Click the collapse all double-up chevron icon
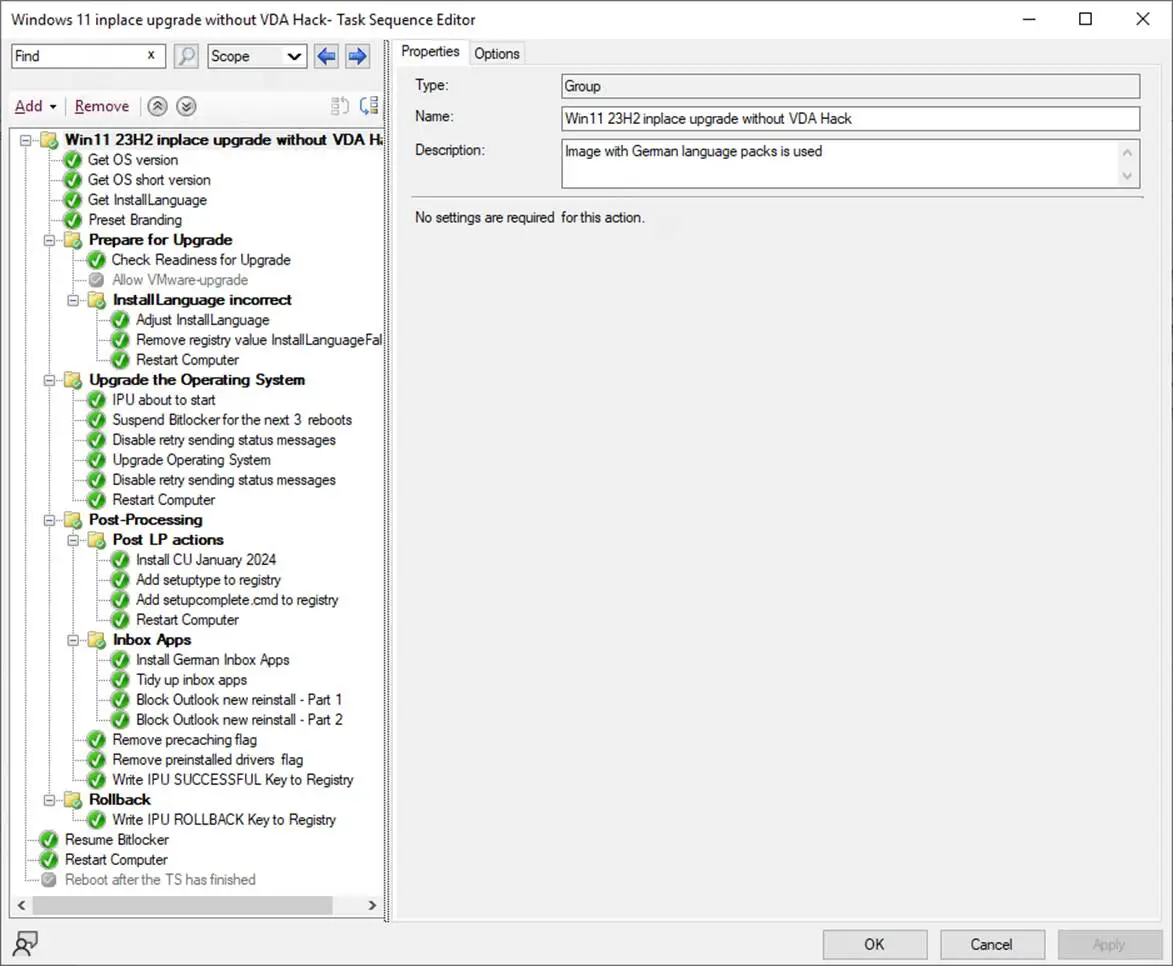This screenshot has width=1173, height=966. click(x=157, y=106)
